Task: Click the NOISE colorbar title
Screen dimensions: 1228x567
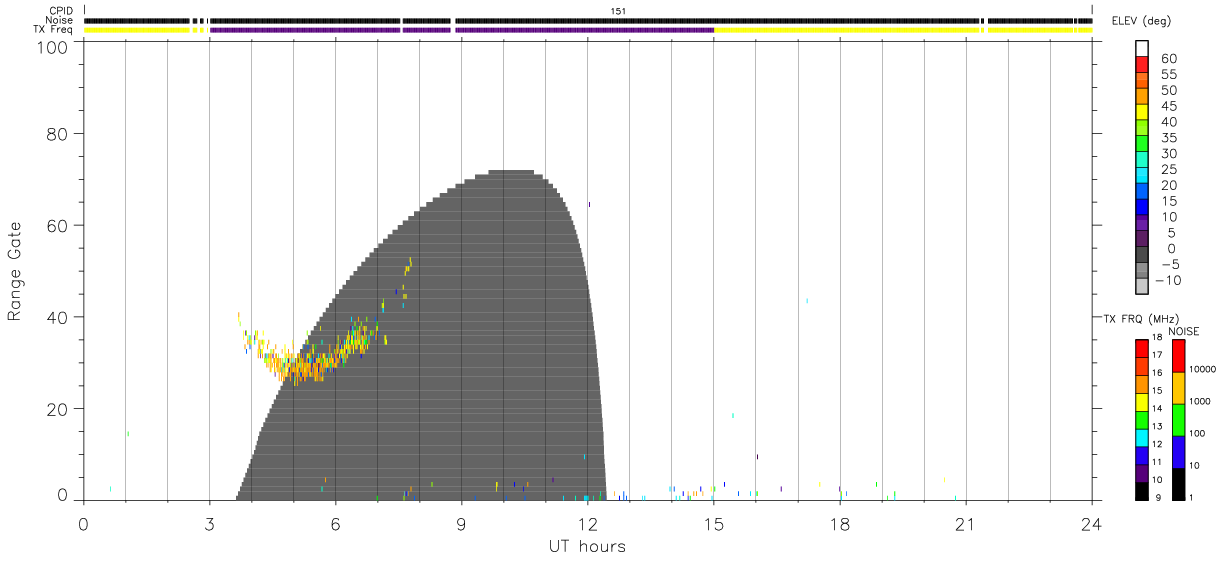Action: tap(1183, 331)
